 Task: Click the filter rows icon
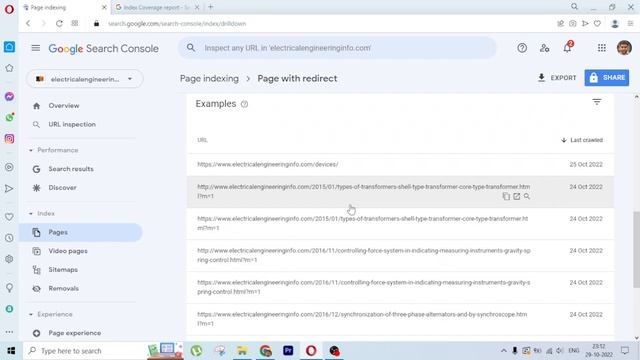pos(597,102)
